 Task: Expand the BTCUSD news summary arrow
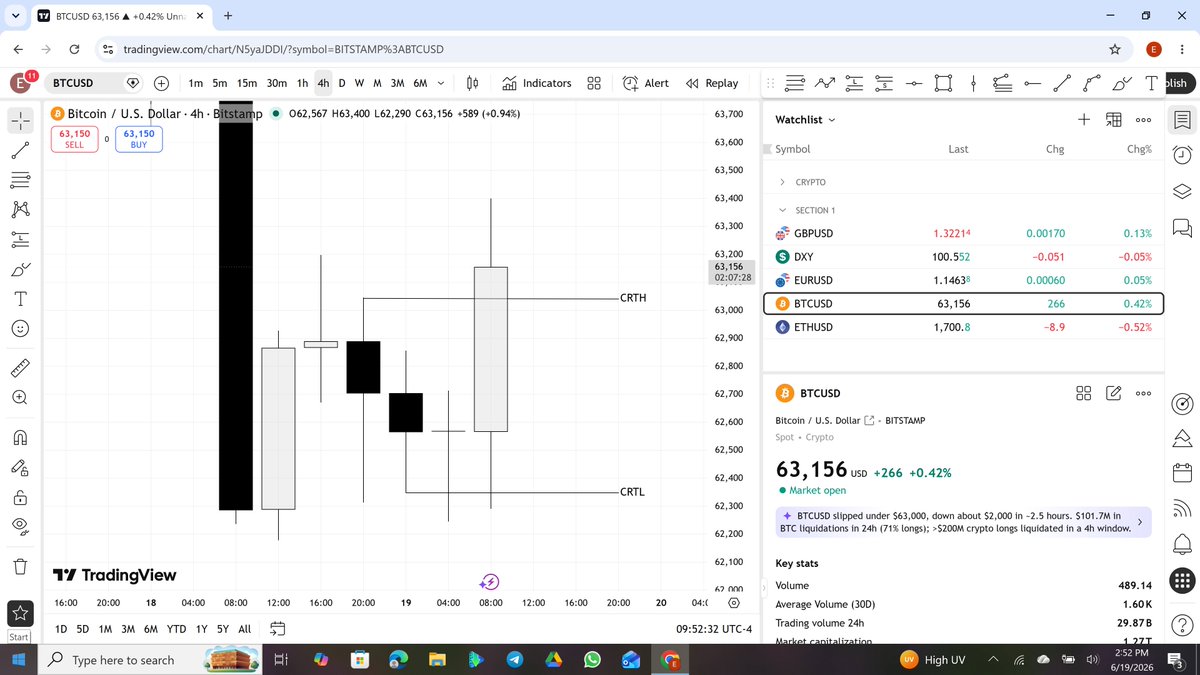coord(1139,521)
